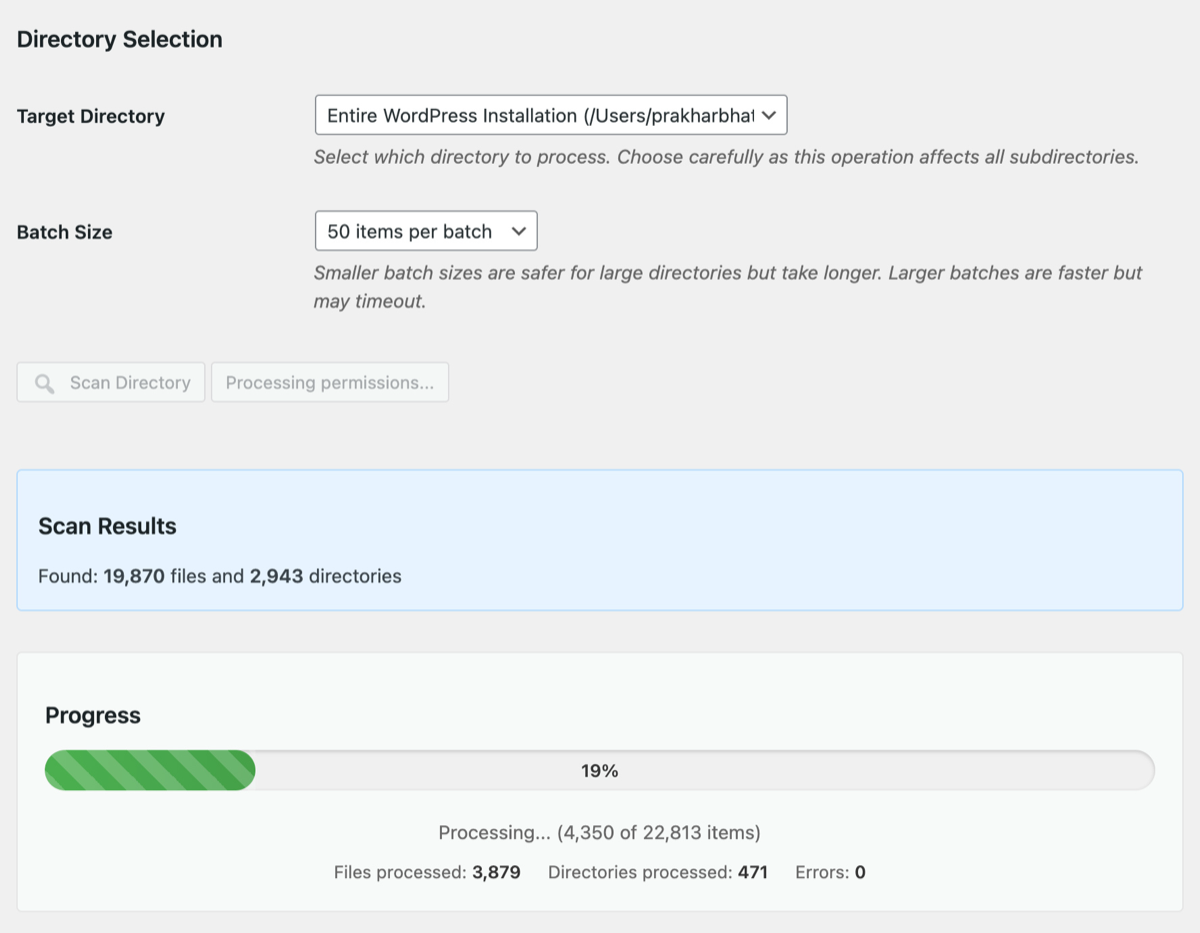Click the Target Directory field label
Screen dimensions: 1200x933
click(x=91, y=116)
